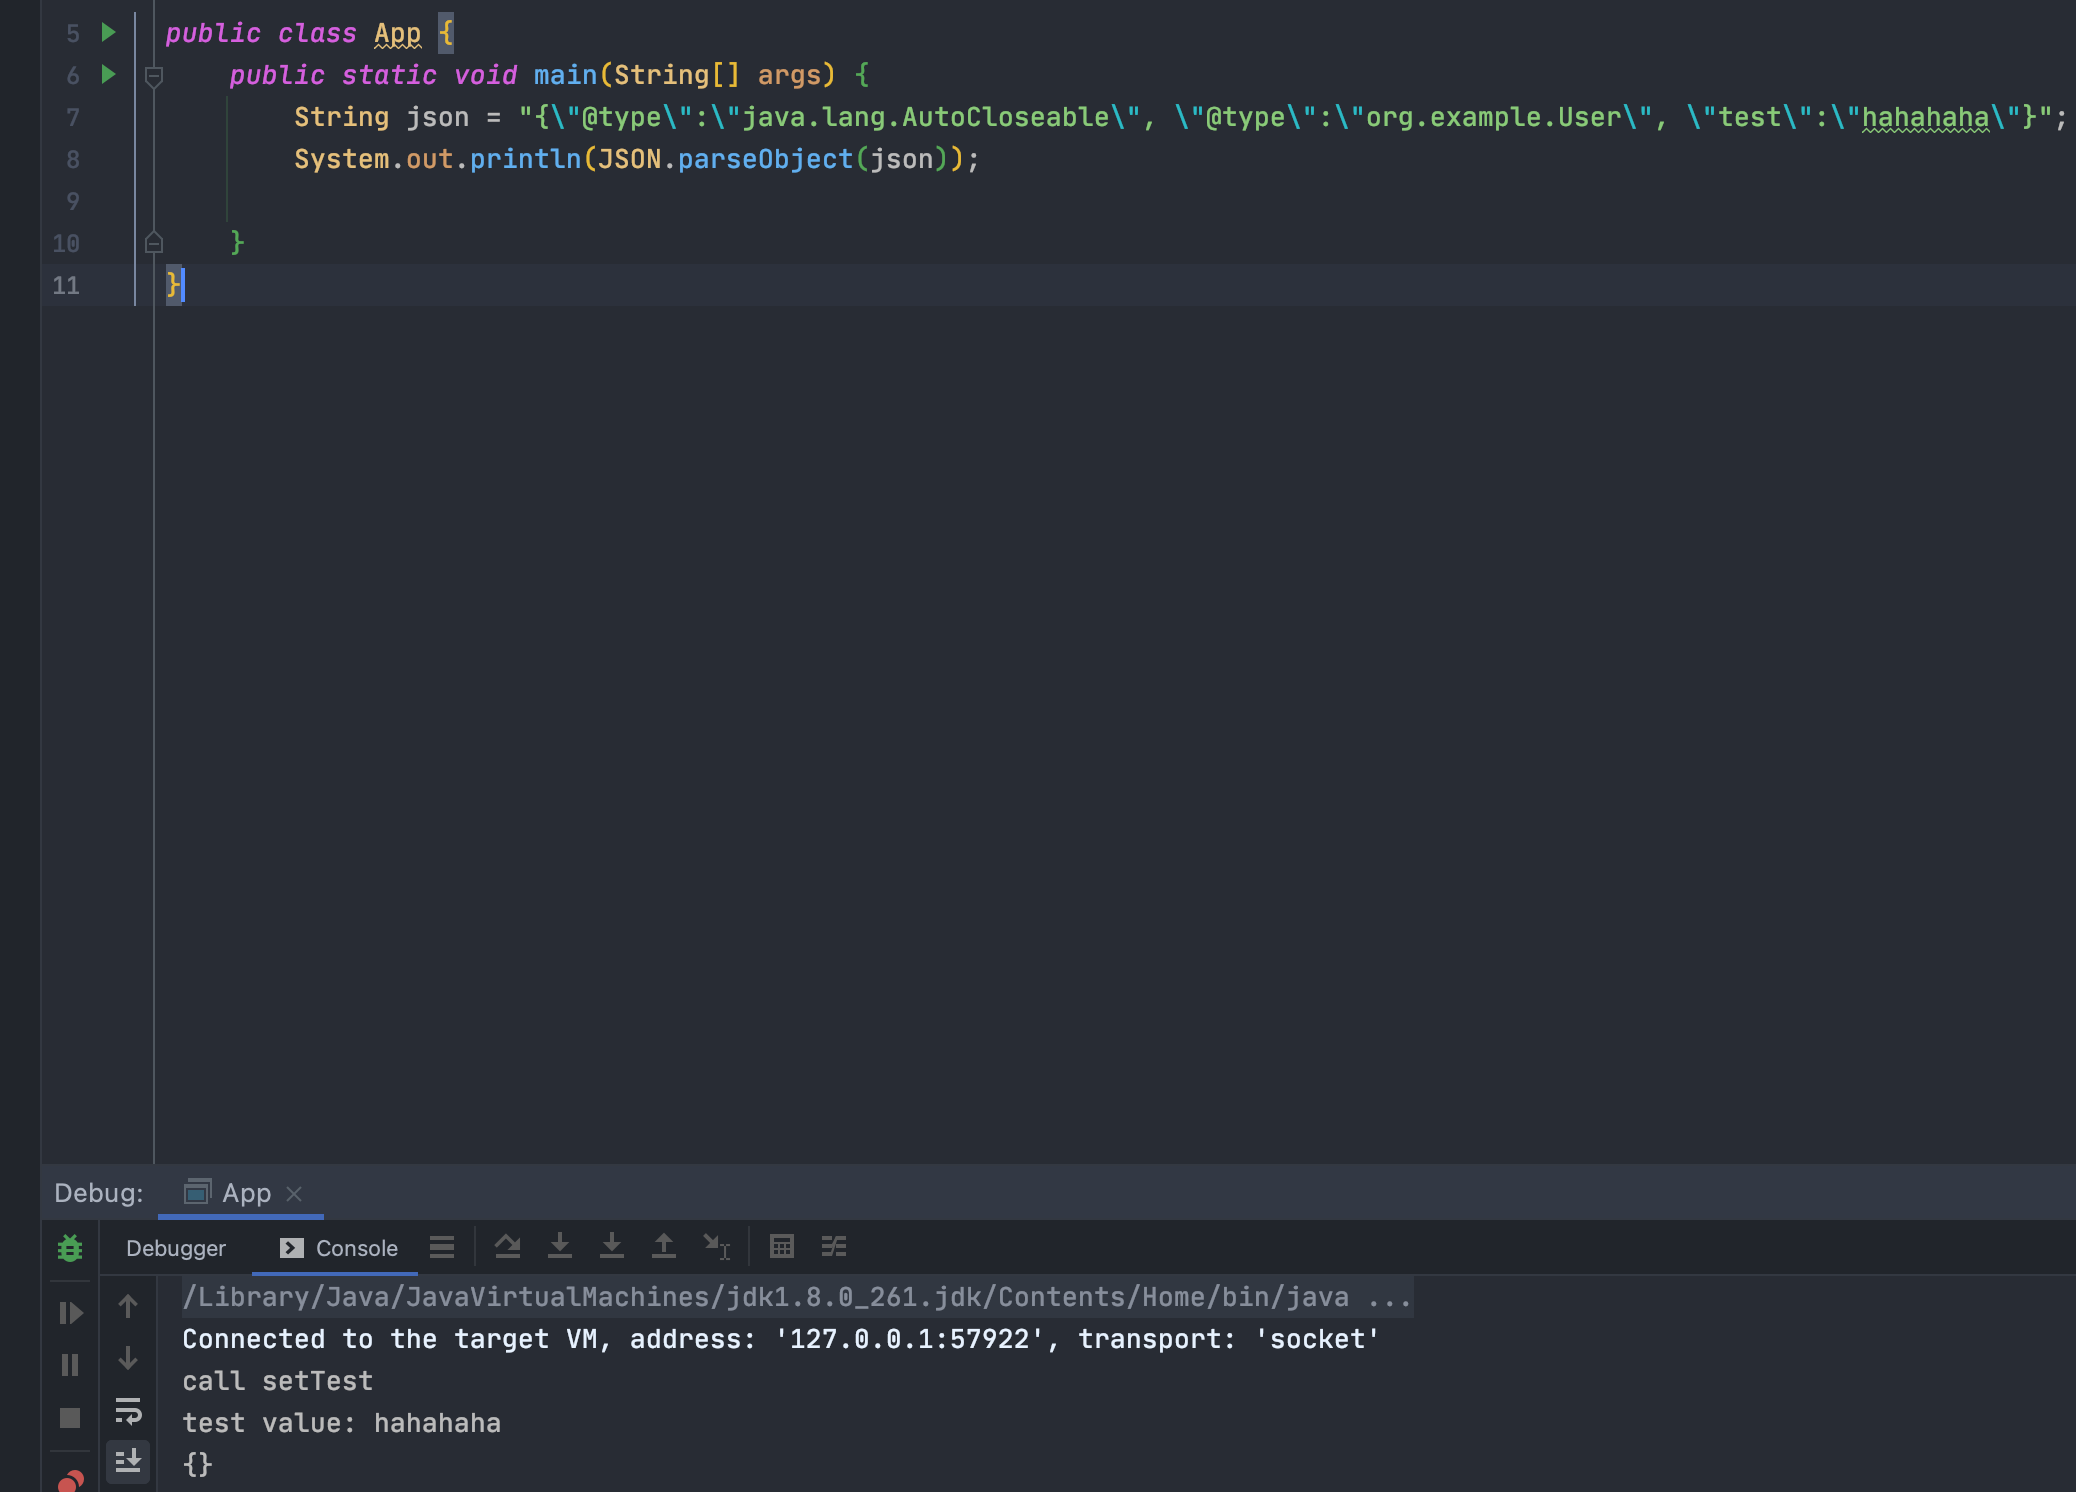
Task: Collapse the main method fold marker
Action: point(154,76)
